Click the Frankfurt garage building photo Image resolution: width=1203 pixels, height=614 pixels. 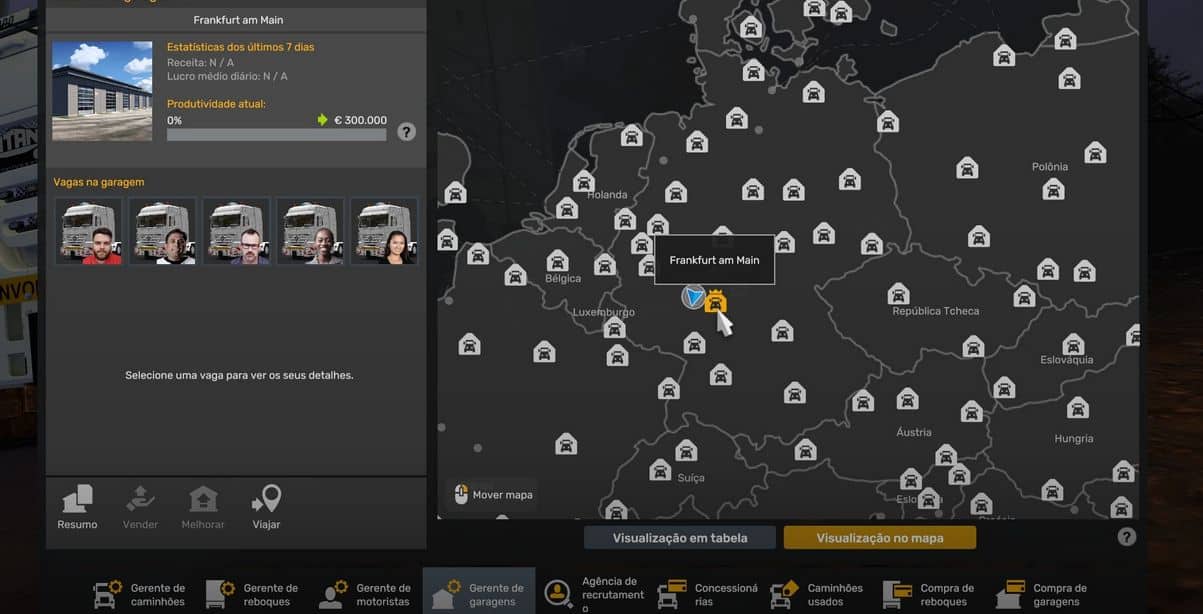pyautogui.click(x=102, y=91)
